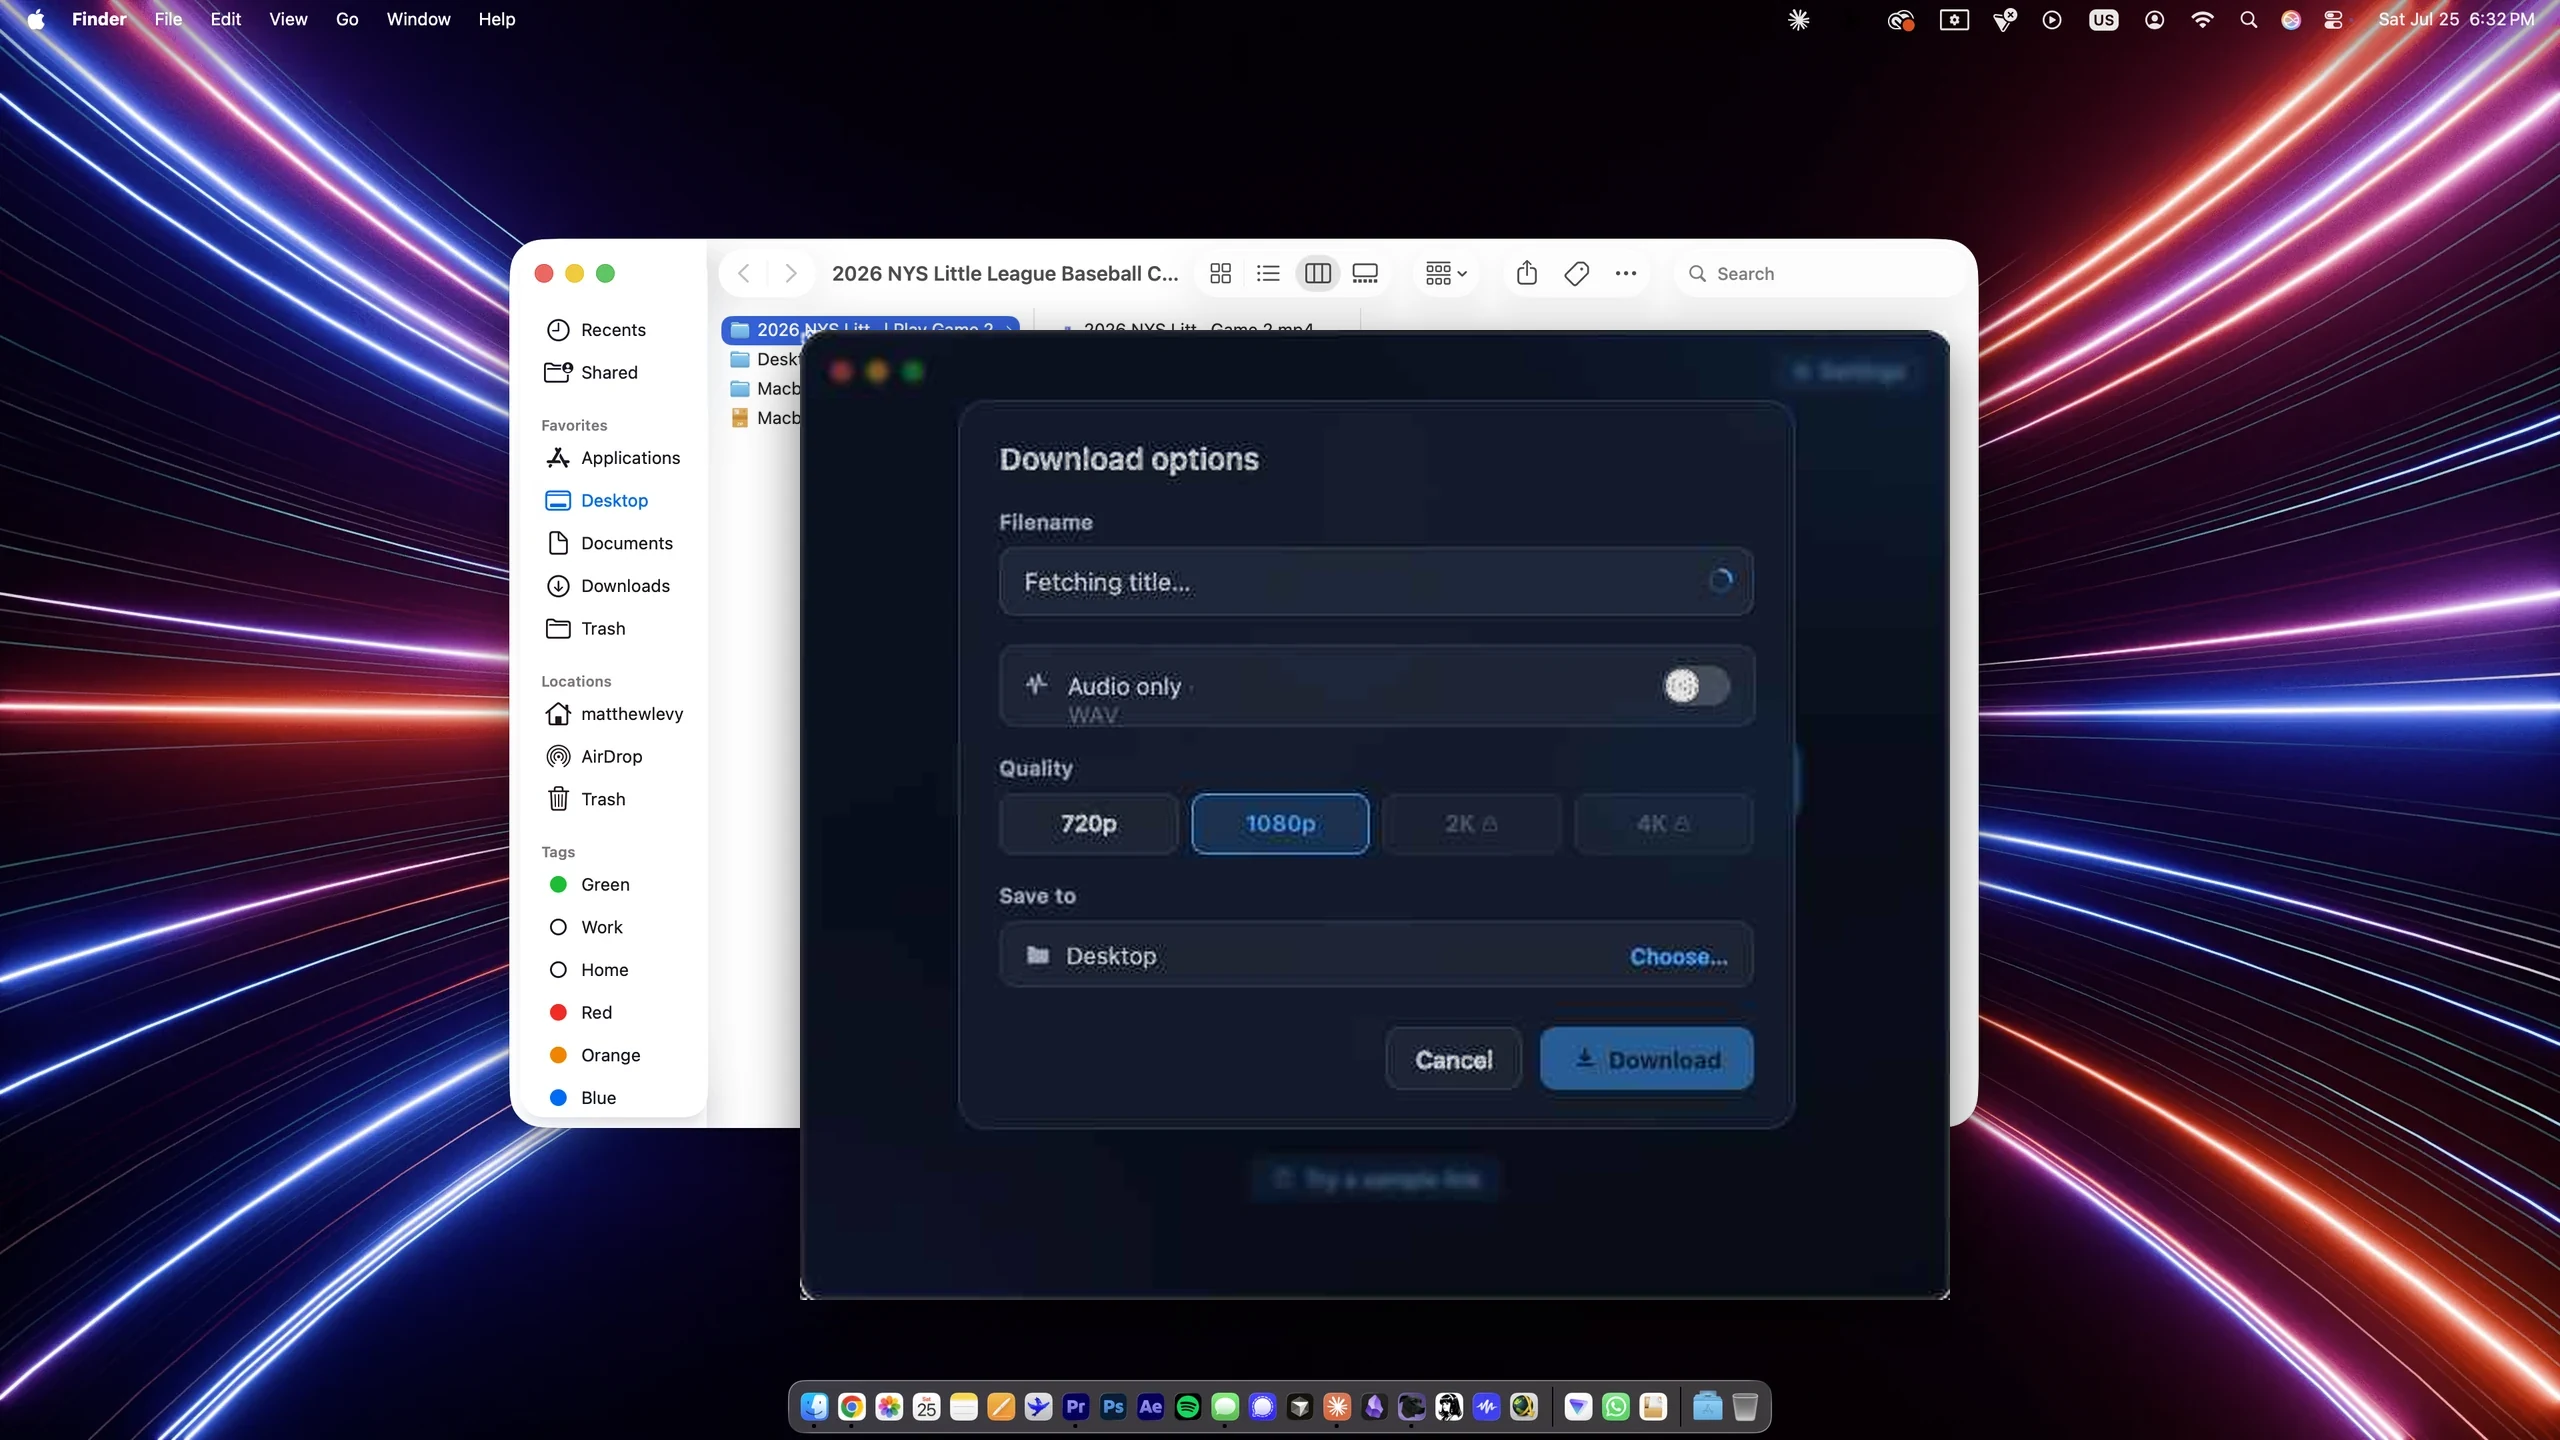
Task: Launch Messages from Dock
Action: click(x=1225, y=1407)
